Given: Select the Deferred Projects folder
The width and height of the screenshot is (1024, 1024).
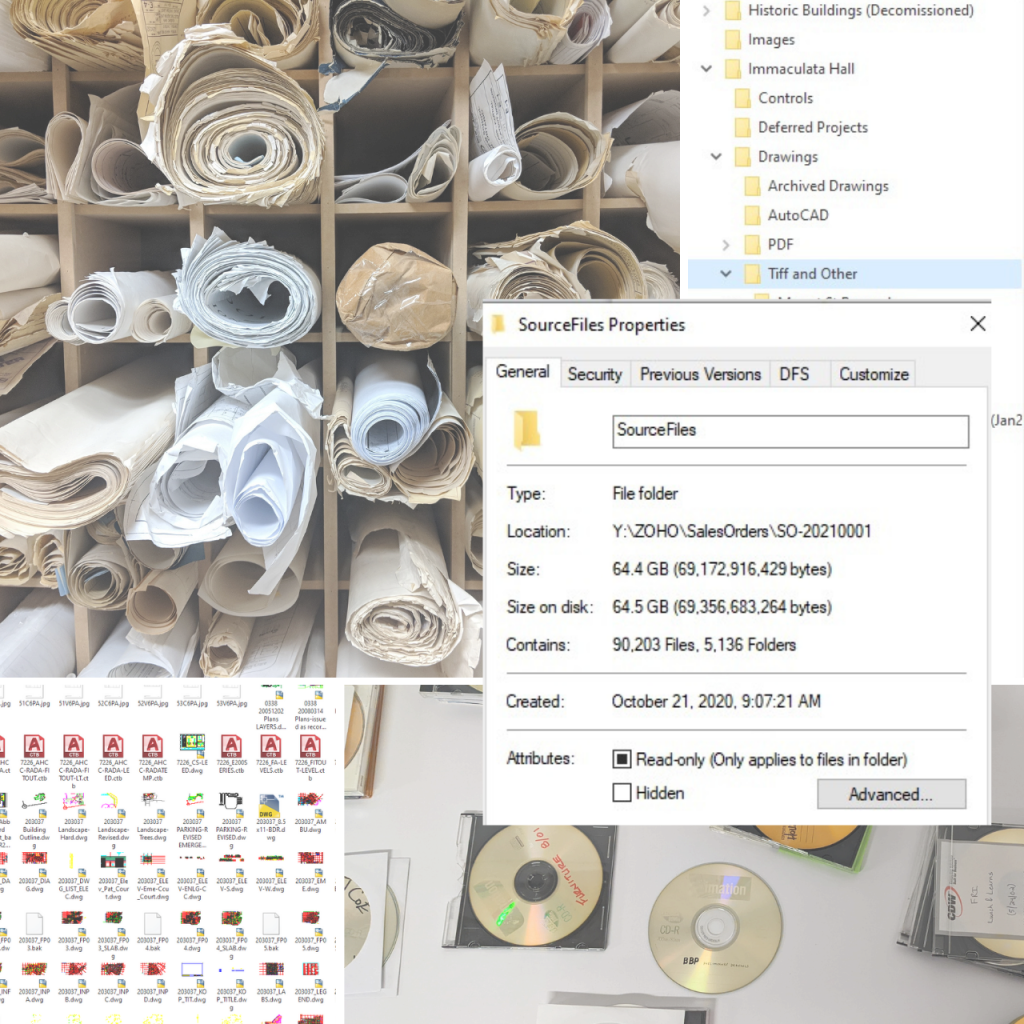Looking at the screenshot, I should click(812, 128).
